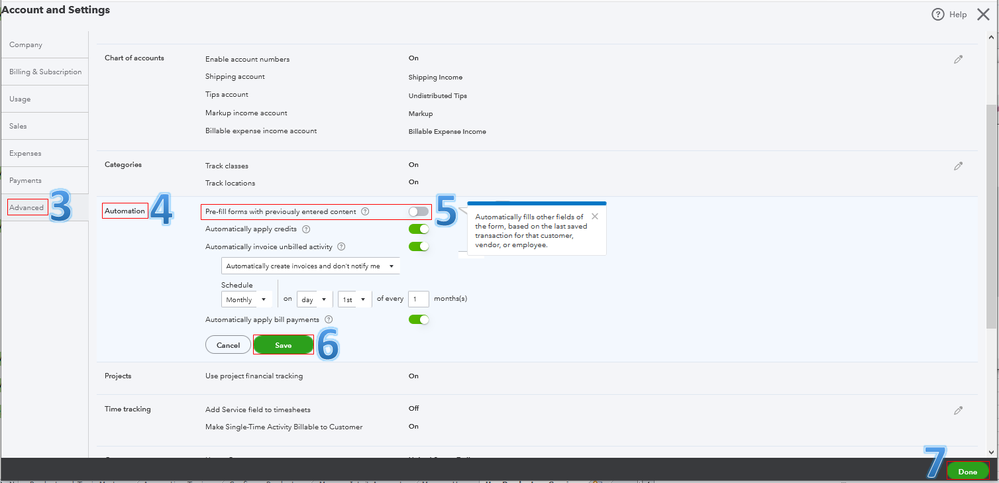The image size is (999, 483).
Task: Edit the Chart of accounts section with the pencil
Action: [x=958, y=59]
